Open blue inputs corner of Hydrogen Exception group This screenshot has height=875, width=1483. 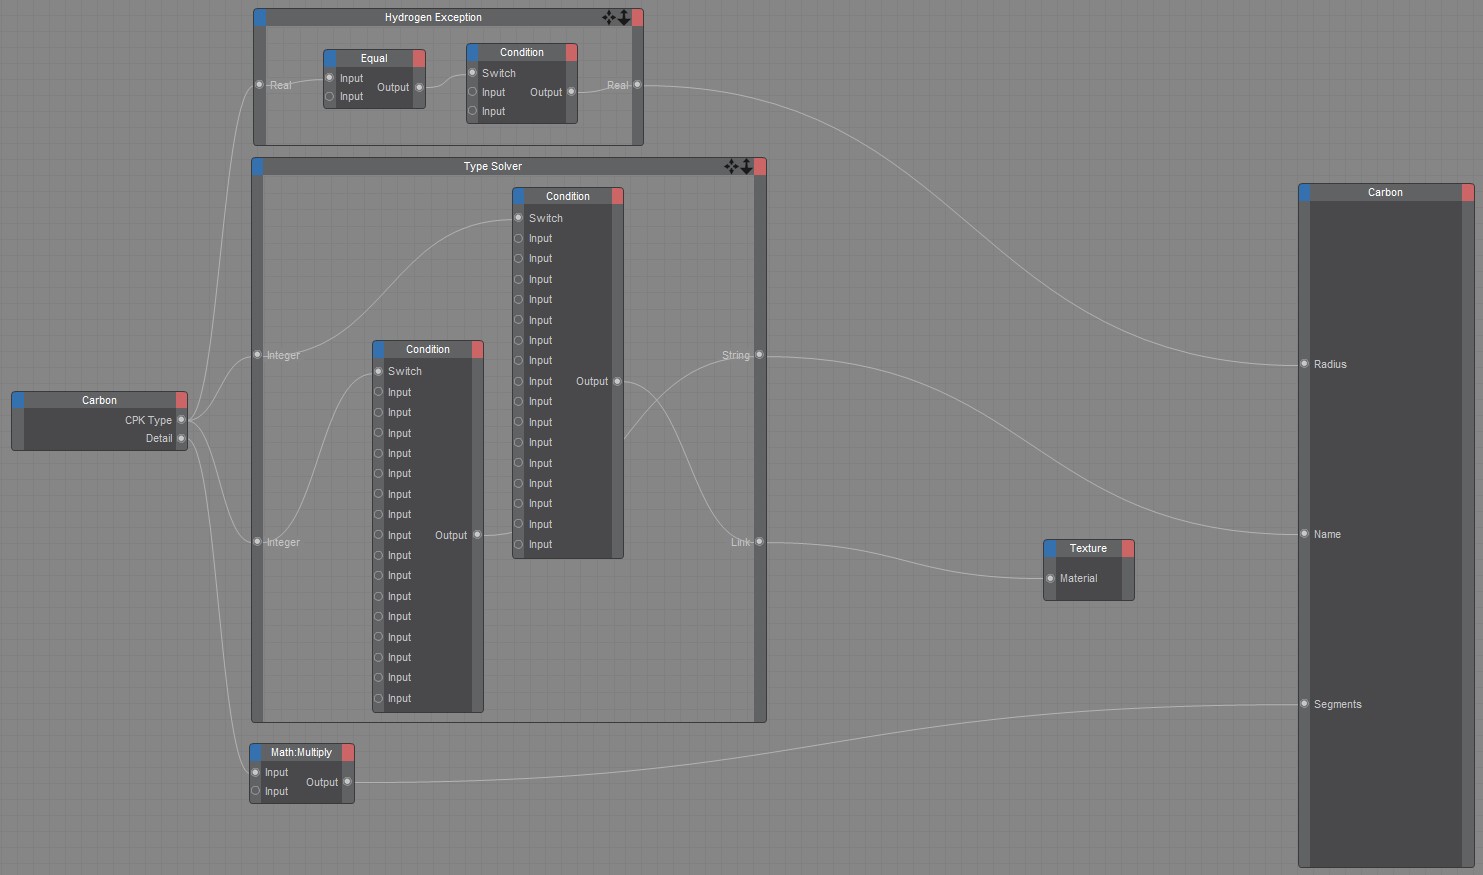(x=260, y=17)
